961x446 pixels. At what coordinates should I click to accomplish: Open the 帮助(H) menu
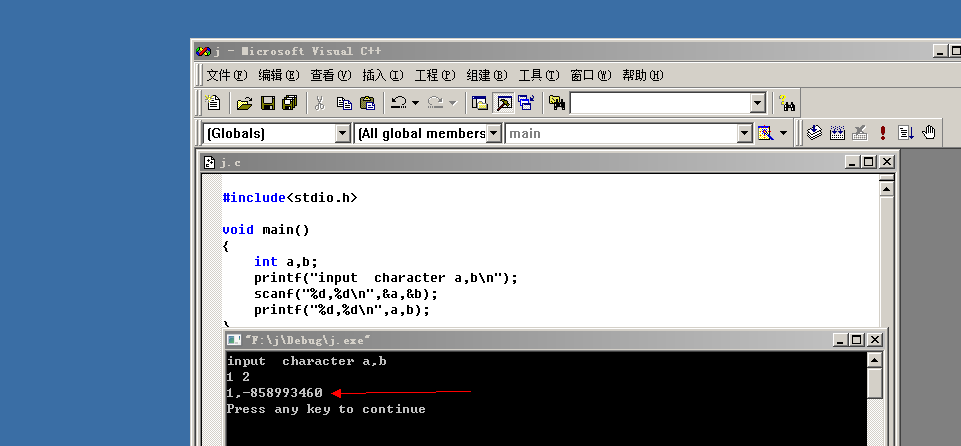(643, 75)
